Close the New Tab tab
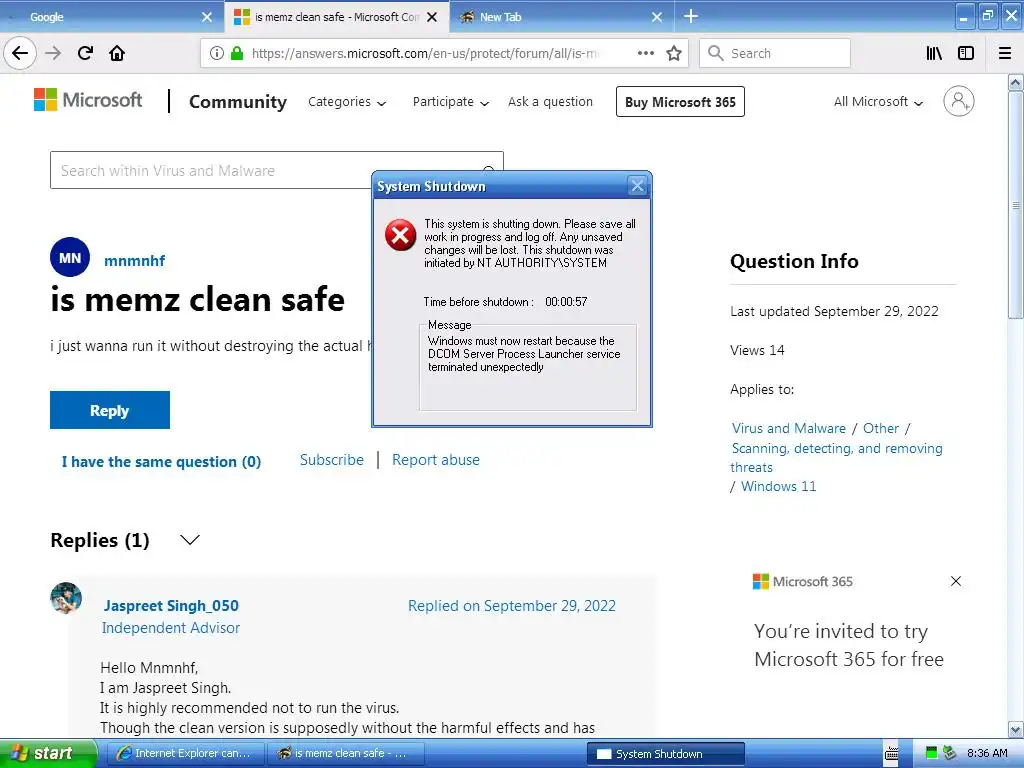1024x768 pixels. pyautogui.click(x=657, y=17)
